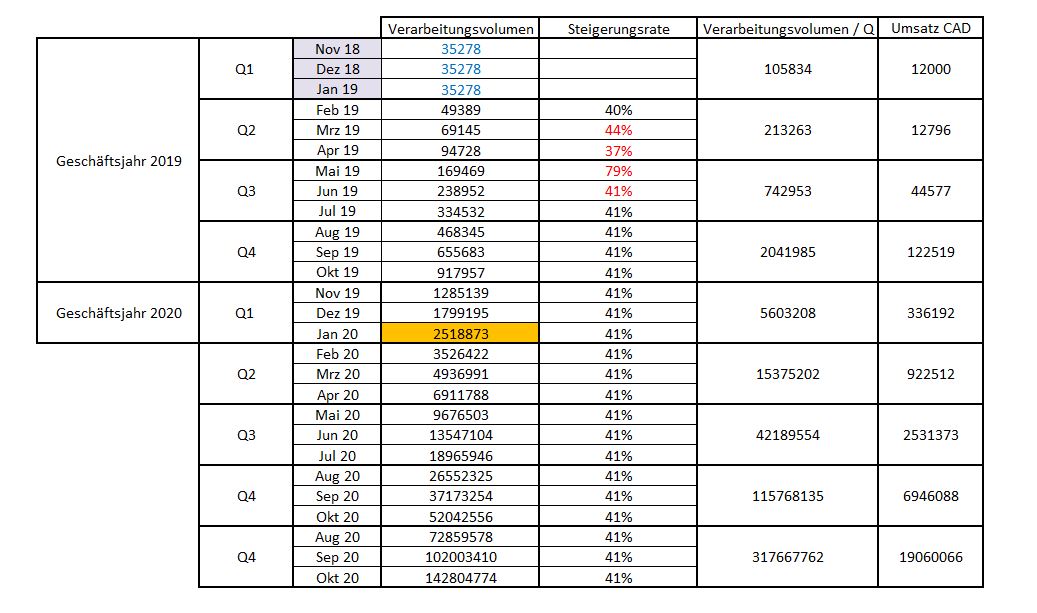Select the Geschäftsjahr 2020 cell
This screenshot has height=613, width=1037.
119,313
